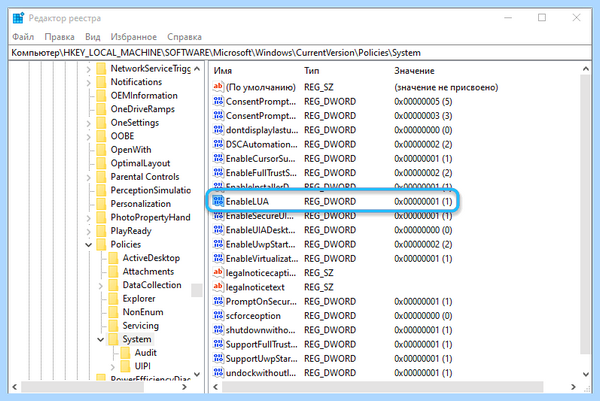
Task: Click values pane scroll-up arrow
Action: (586, 69)
